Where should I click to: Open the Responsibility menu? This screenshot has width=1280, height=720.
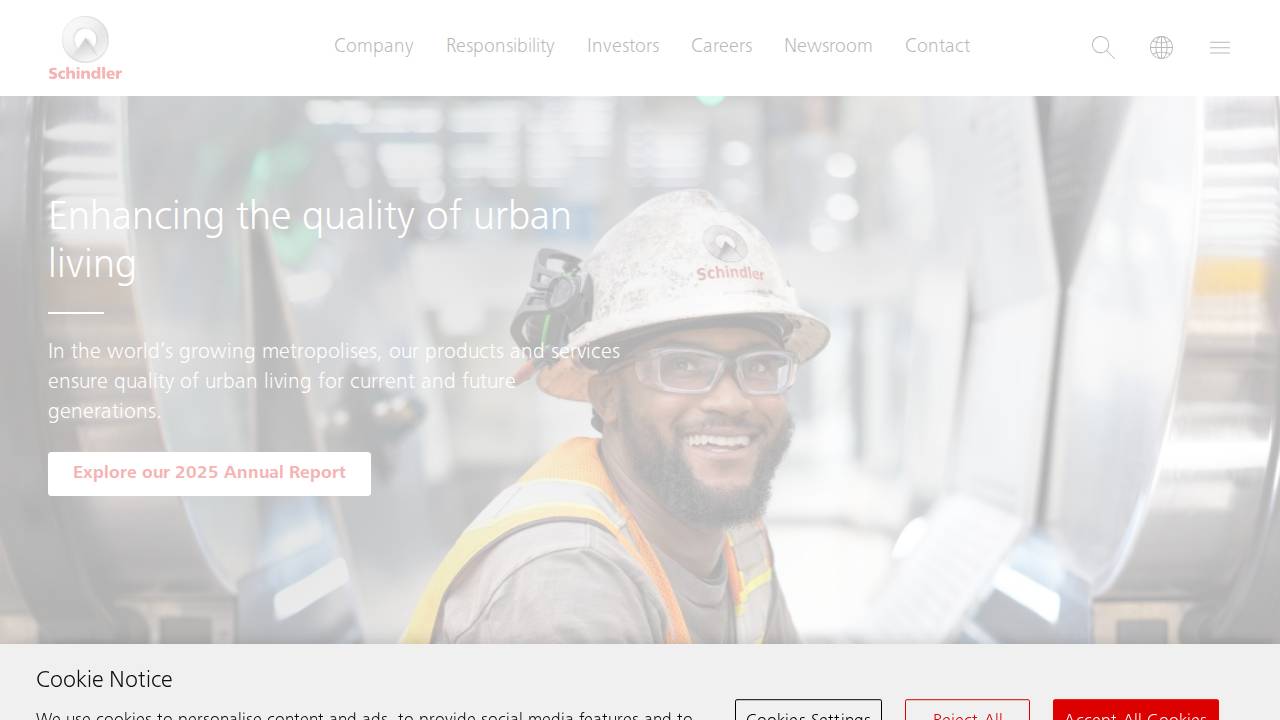(500, 46)
